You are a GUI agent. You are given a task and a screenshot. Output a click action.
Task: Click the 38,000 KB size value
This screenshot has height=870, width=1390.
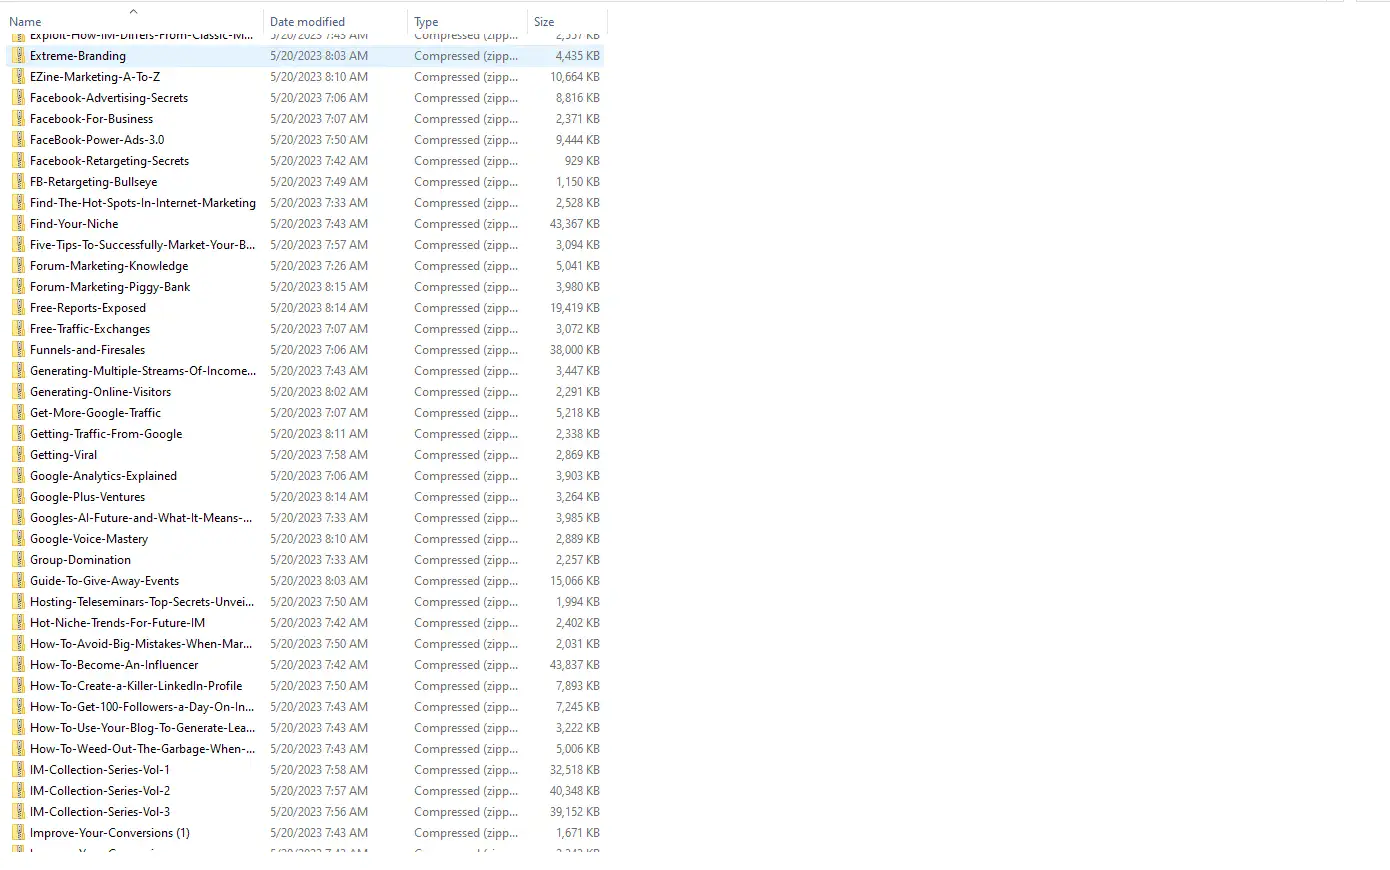pyautogui.click(x=575, y=350)
